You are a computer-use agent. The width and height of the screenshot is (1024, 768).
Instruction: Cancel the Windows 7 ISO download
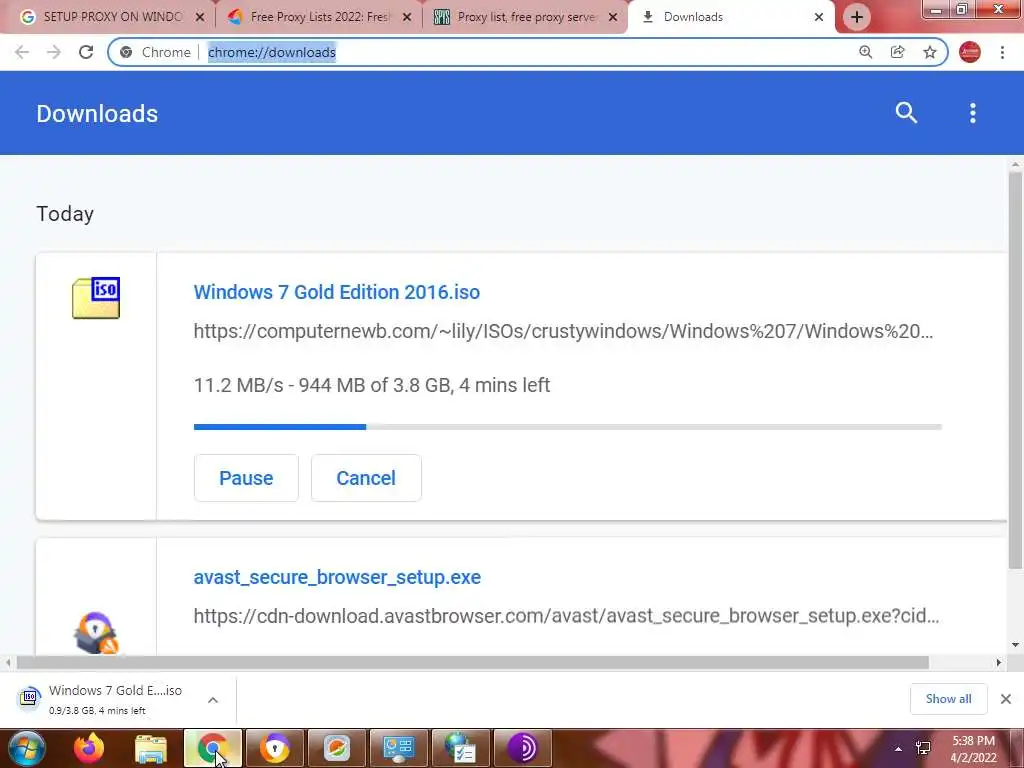pos(366,478)
